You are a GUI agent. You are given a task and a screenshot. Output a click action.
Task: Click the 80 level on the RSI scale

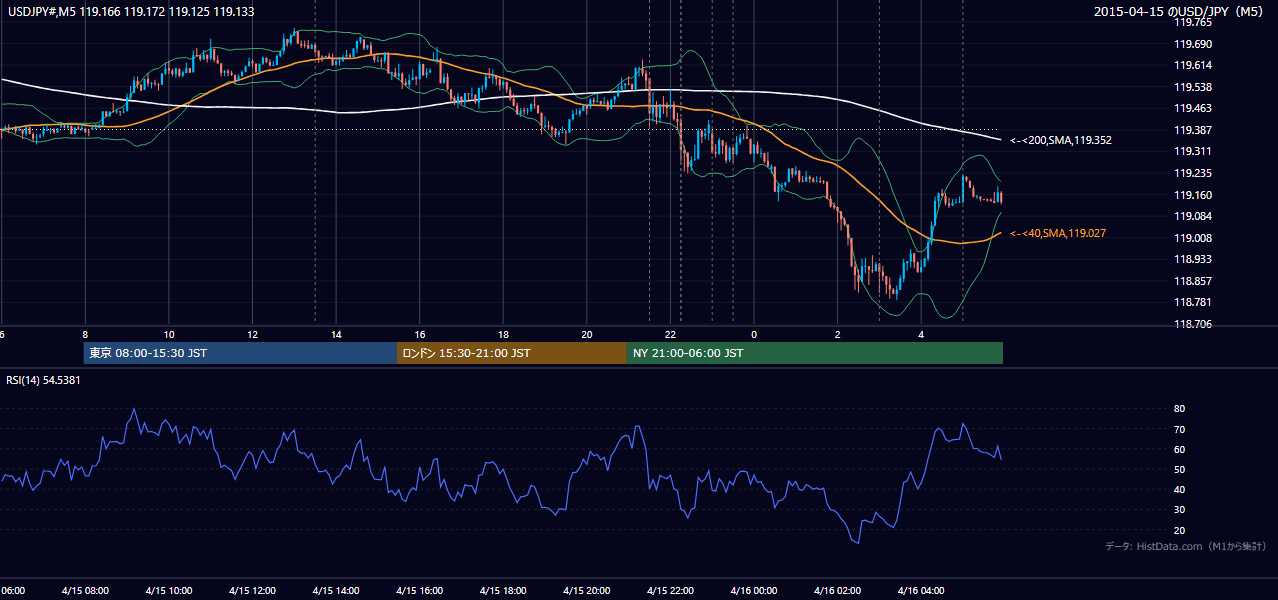pos(1180,409)
